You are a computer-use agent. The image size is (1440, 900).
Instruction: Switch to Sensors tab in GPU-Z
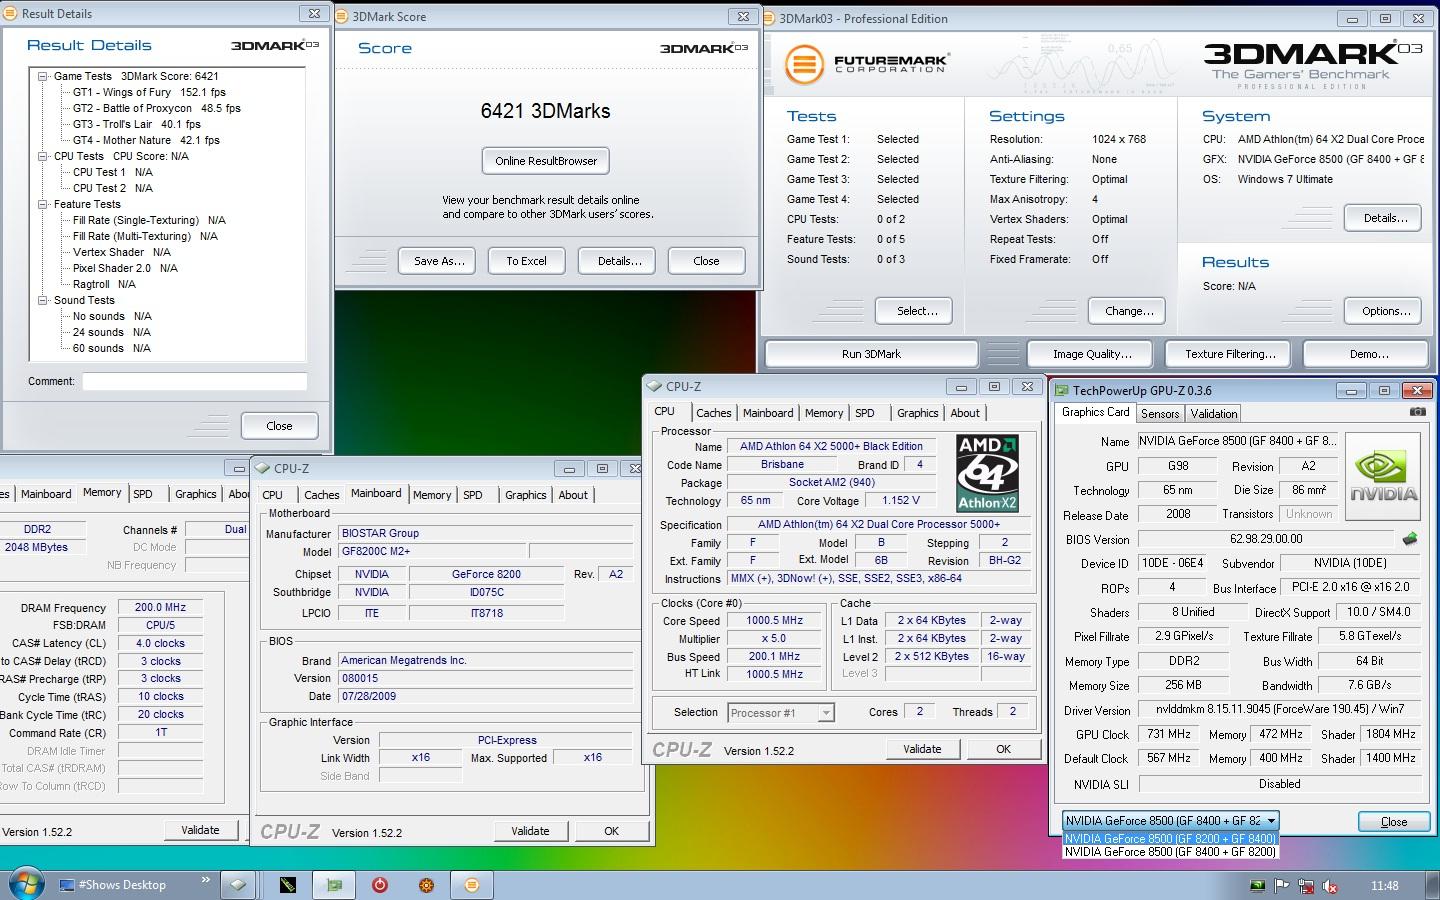(1160, 414)
